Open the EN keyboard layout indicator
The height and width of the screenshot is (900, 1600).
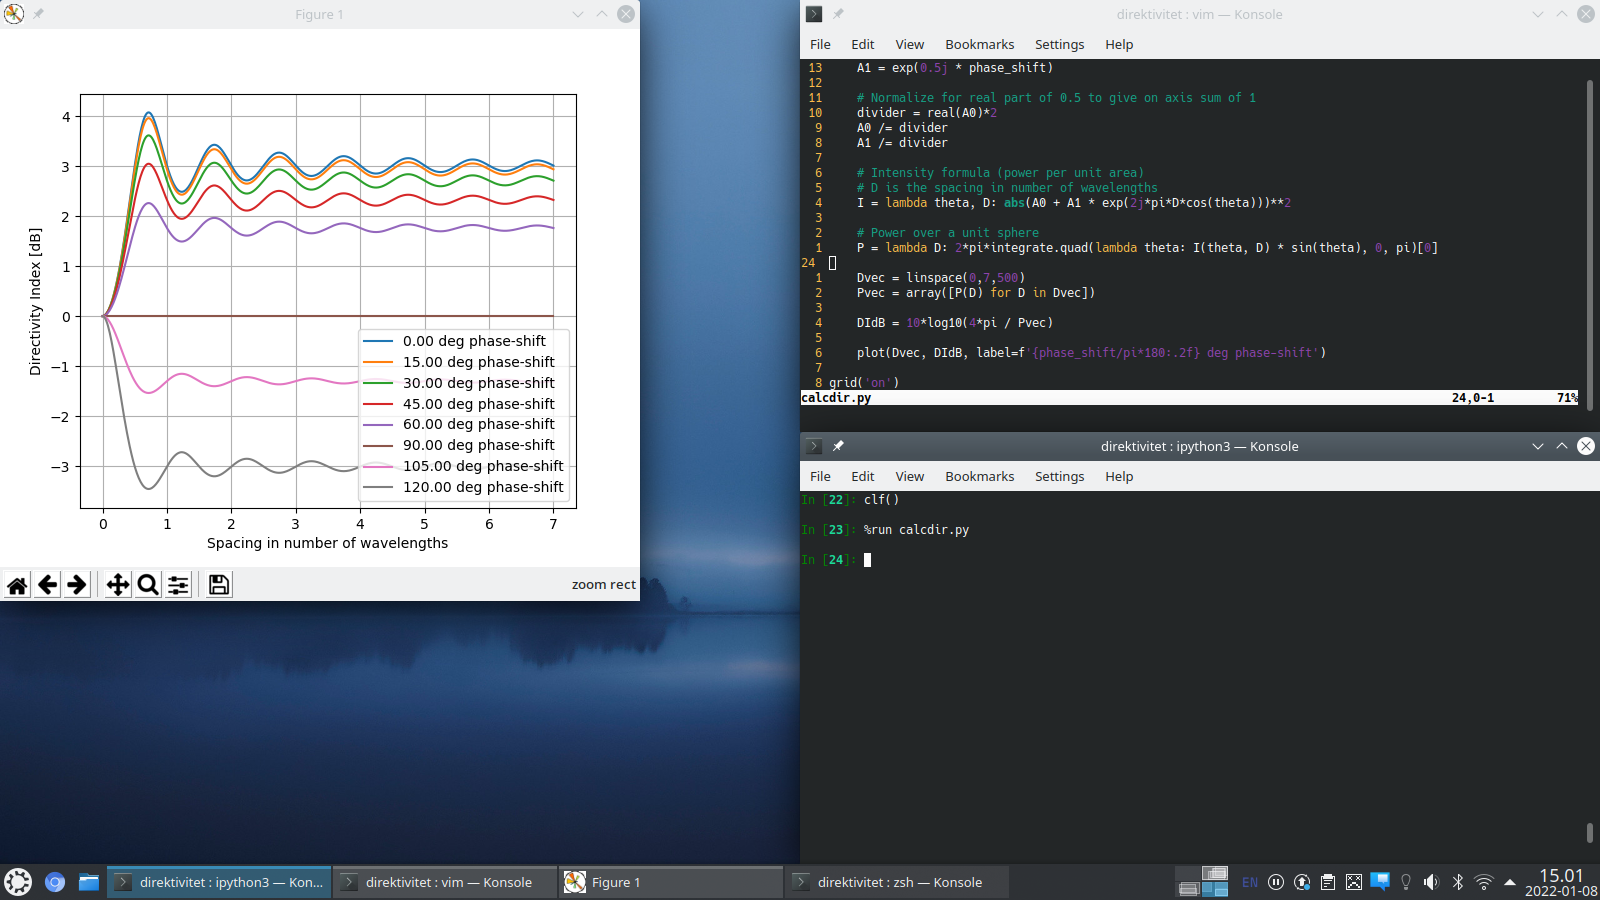click(1250, 882)
